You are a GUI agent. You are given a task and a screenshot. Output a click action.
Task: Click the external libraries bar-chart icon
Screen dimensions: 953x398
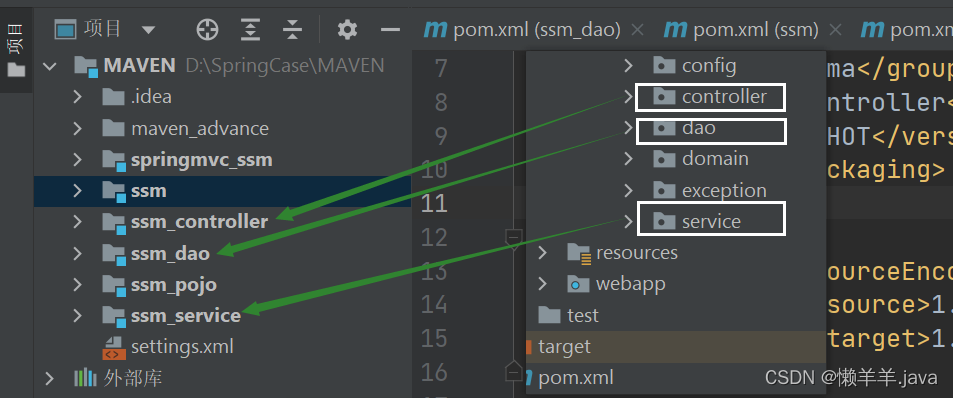coord(86,379)
